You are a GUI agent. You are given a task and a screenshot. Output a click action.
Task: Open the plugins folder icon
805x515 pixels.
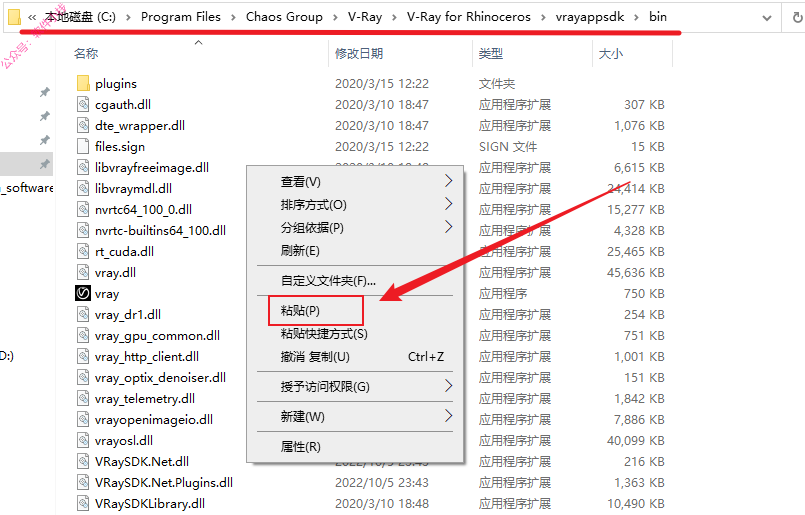(x=83, y=83)
